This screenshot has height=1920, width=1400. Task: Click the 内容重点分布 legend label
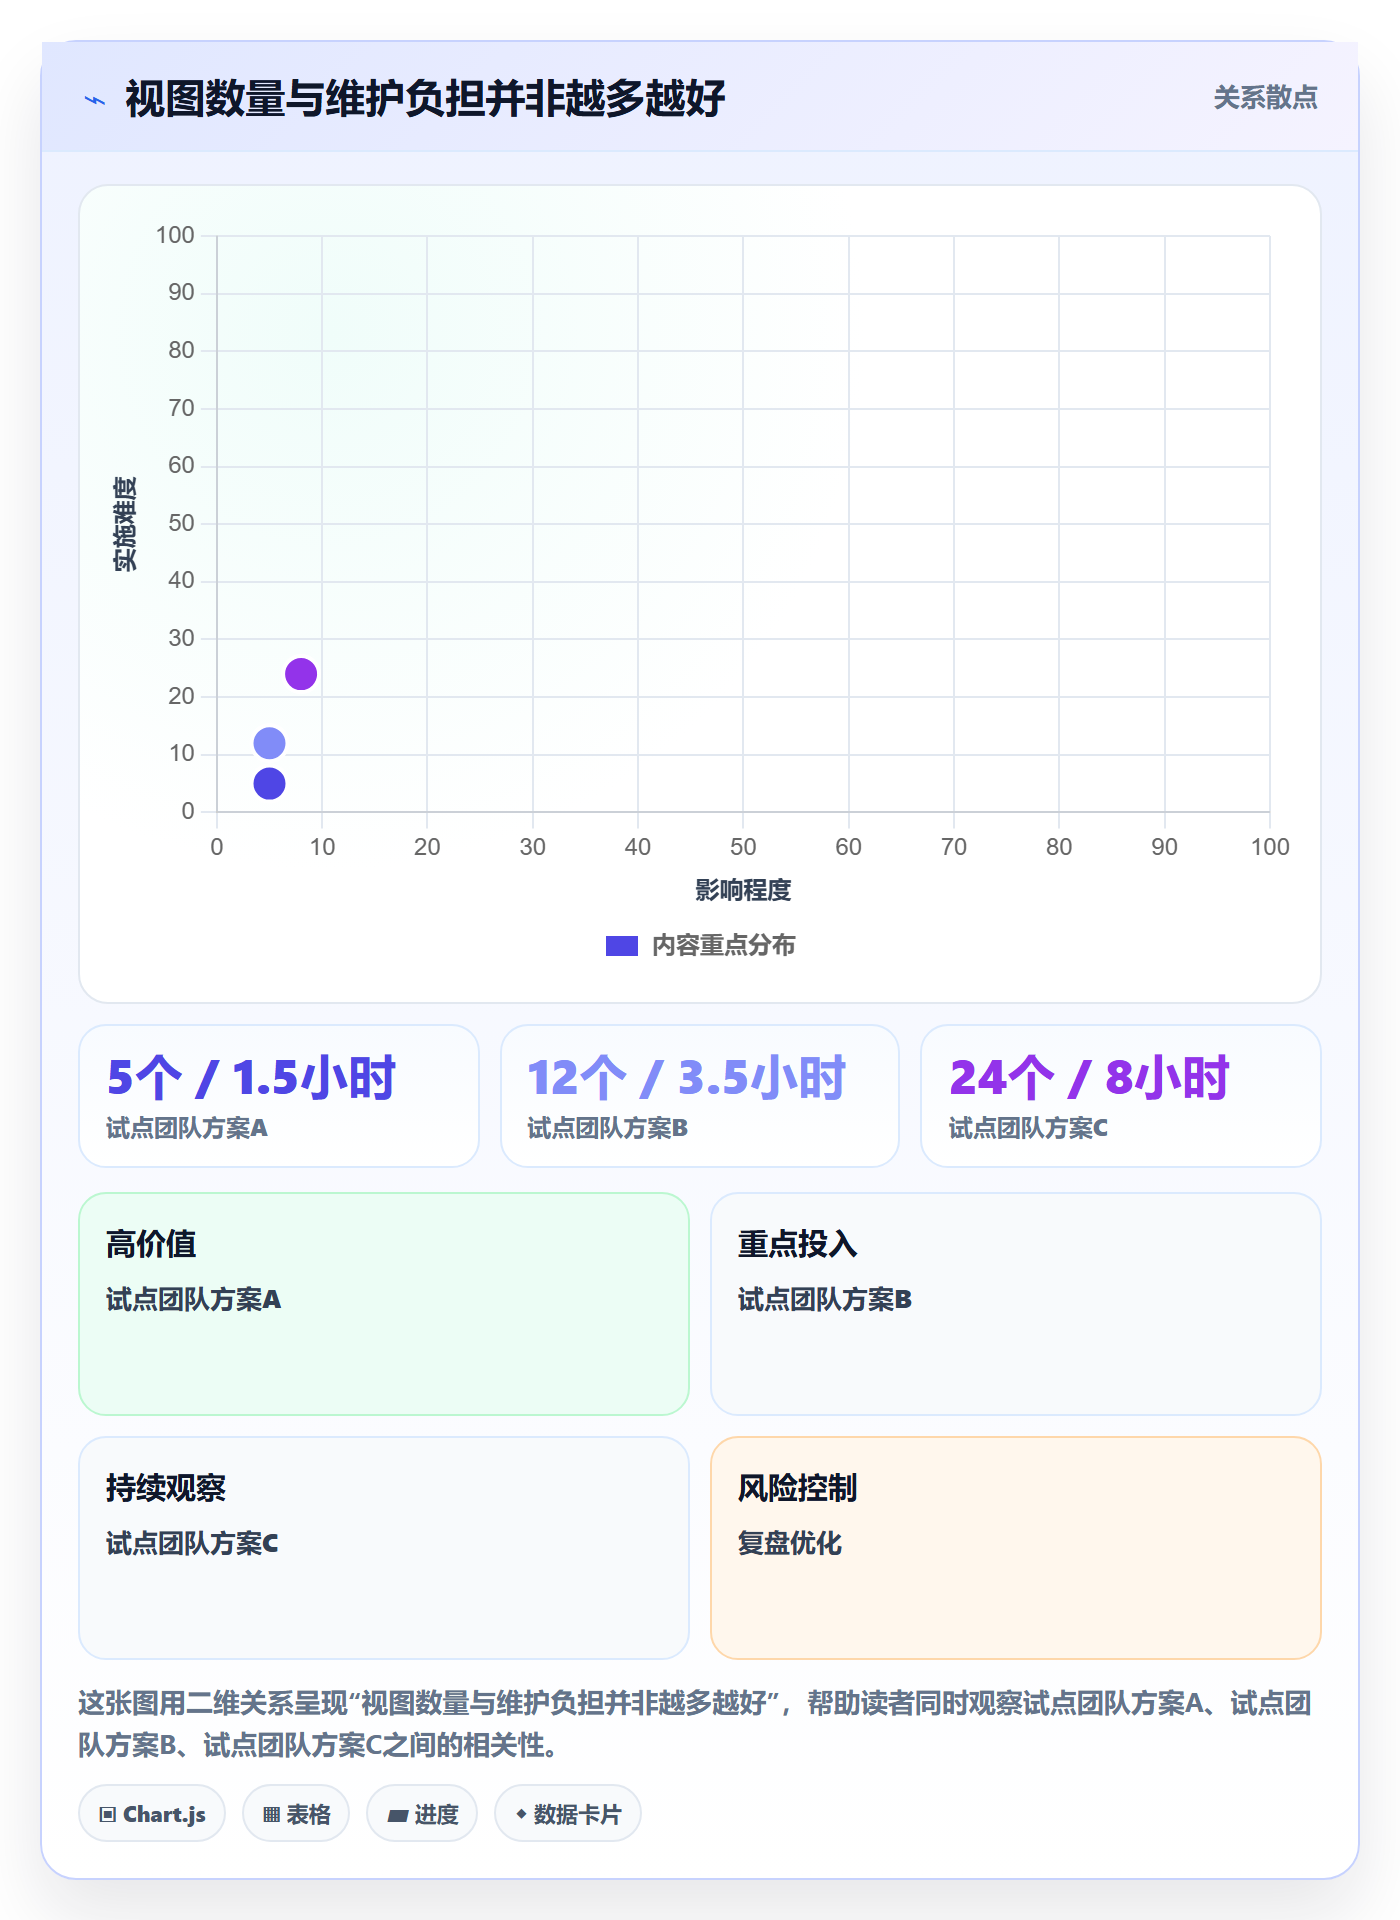(x=724, y=946)
